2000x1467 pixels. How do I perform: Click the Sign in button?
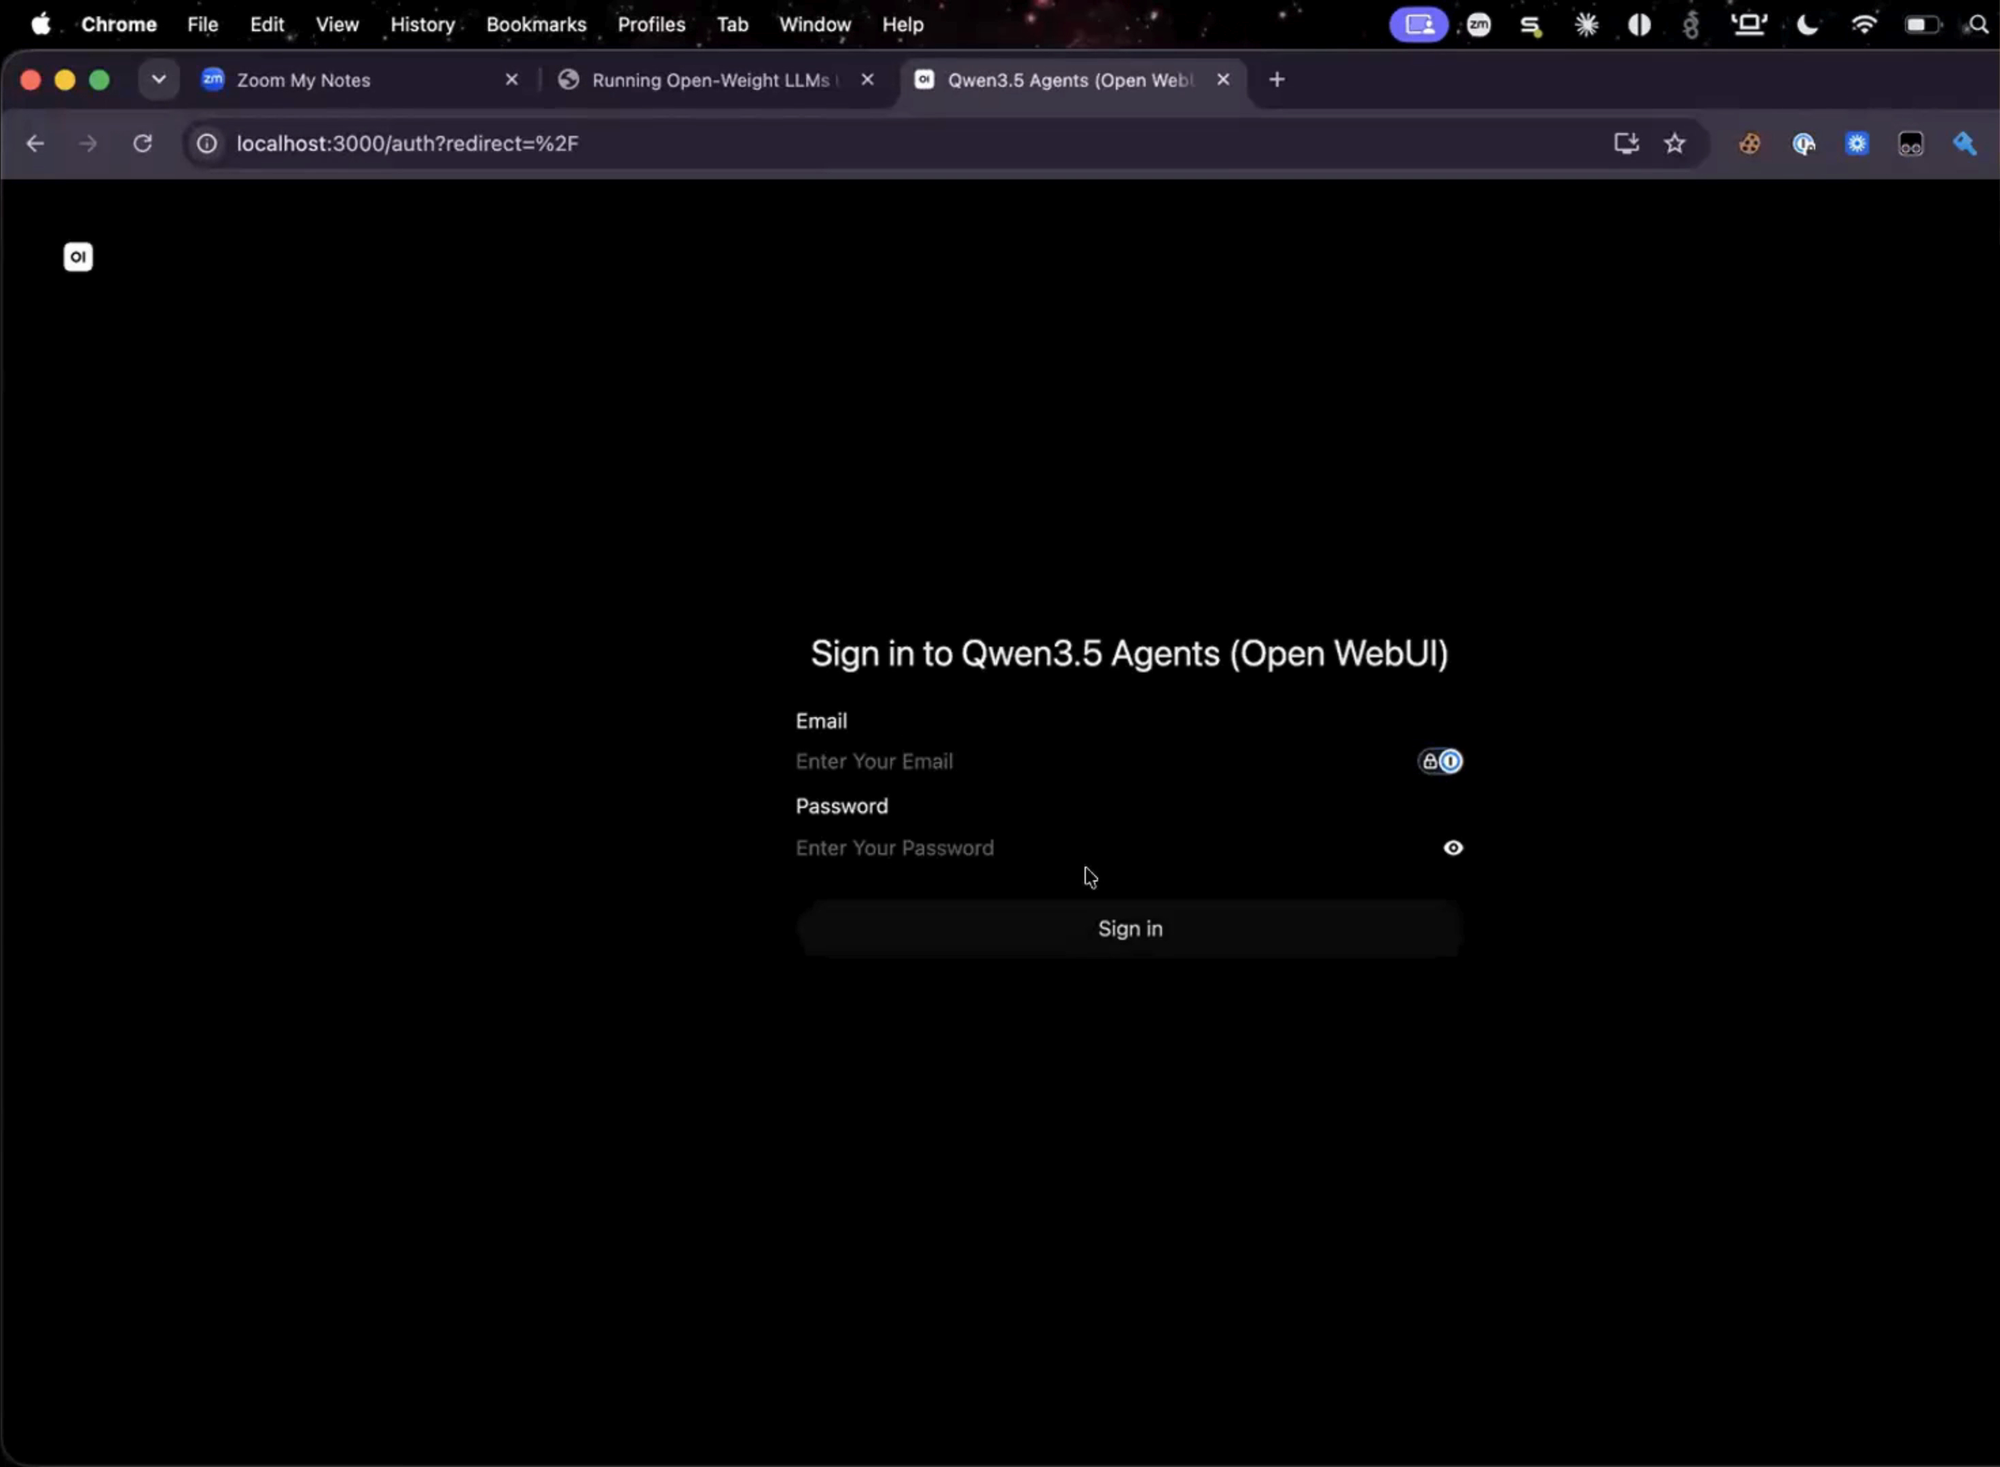pyautogui.click(x=1130, y=929)
